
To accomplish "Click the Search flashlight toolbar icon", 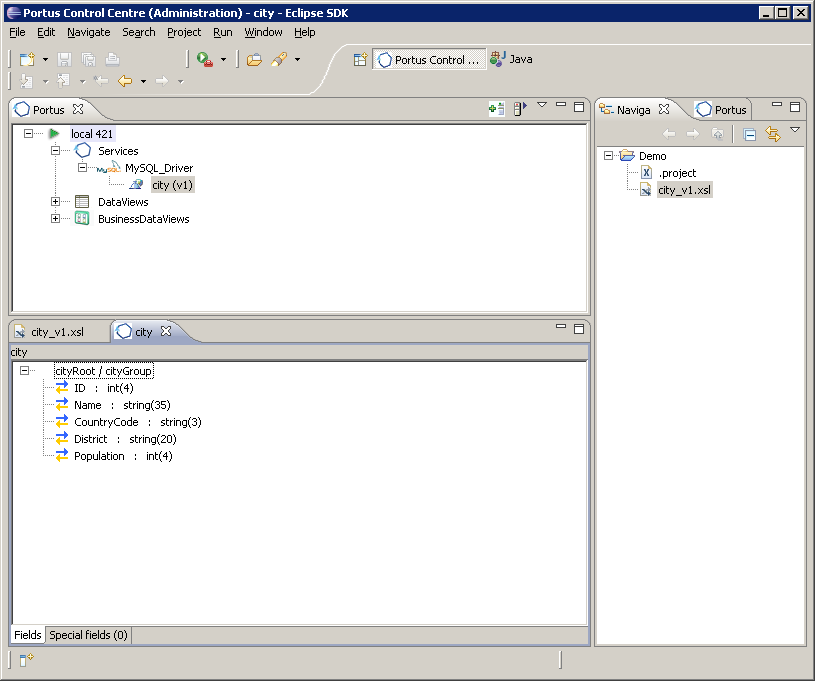I will (279, 60).
